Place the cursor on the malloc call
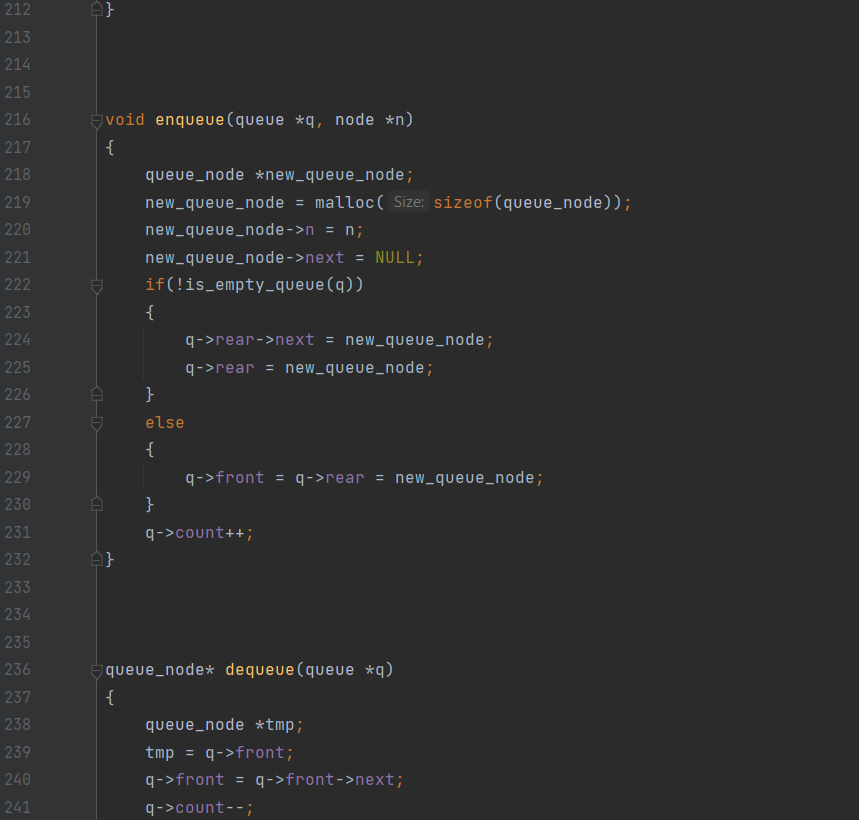859x820 pixels. [345, 202]
